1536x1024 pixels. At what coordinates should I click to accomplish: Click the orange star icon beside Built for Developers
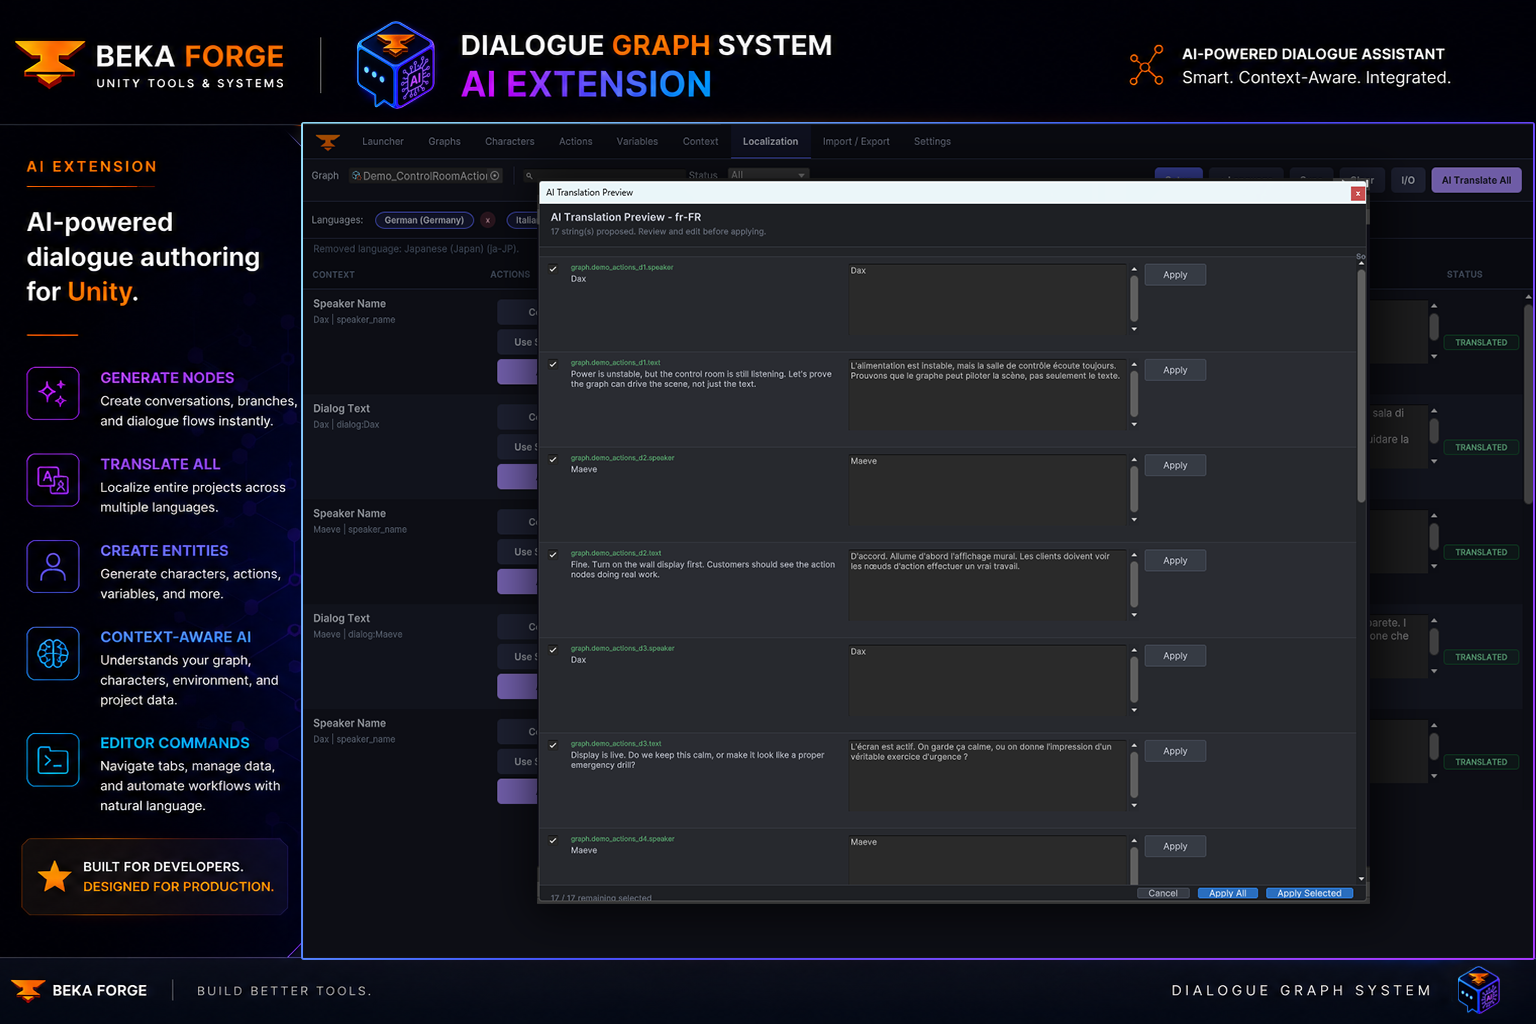click(54, 877)
